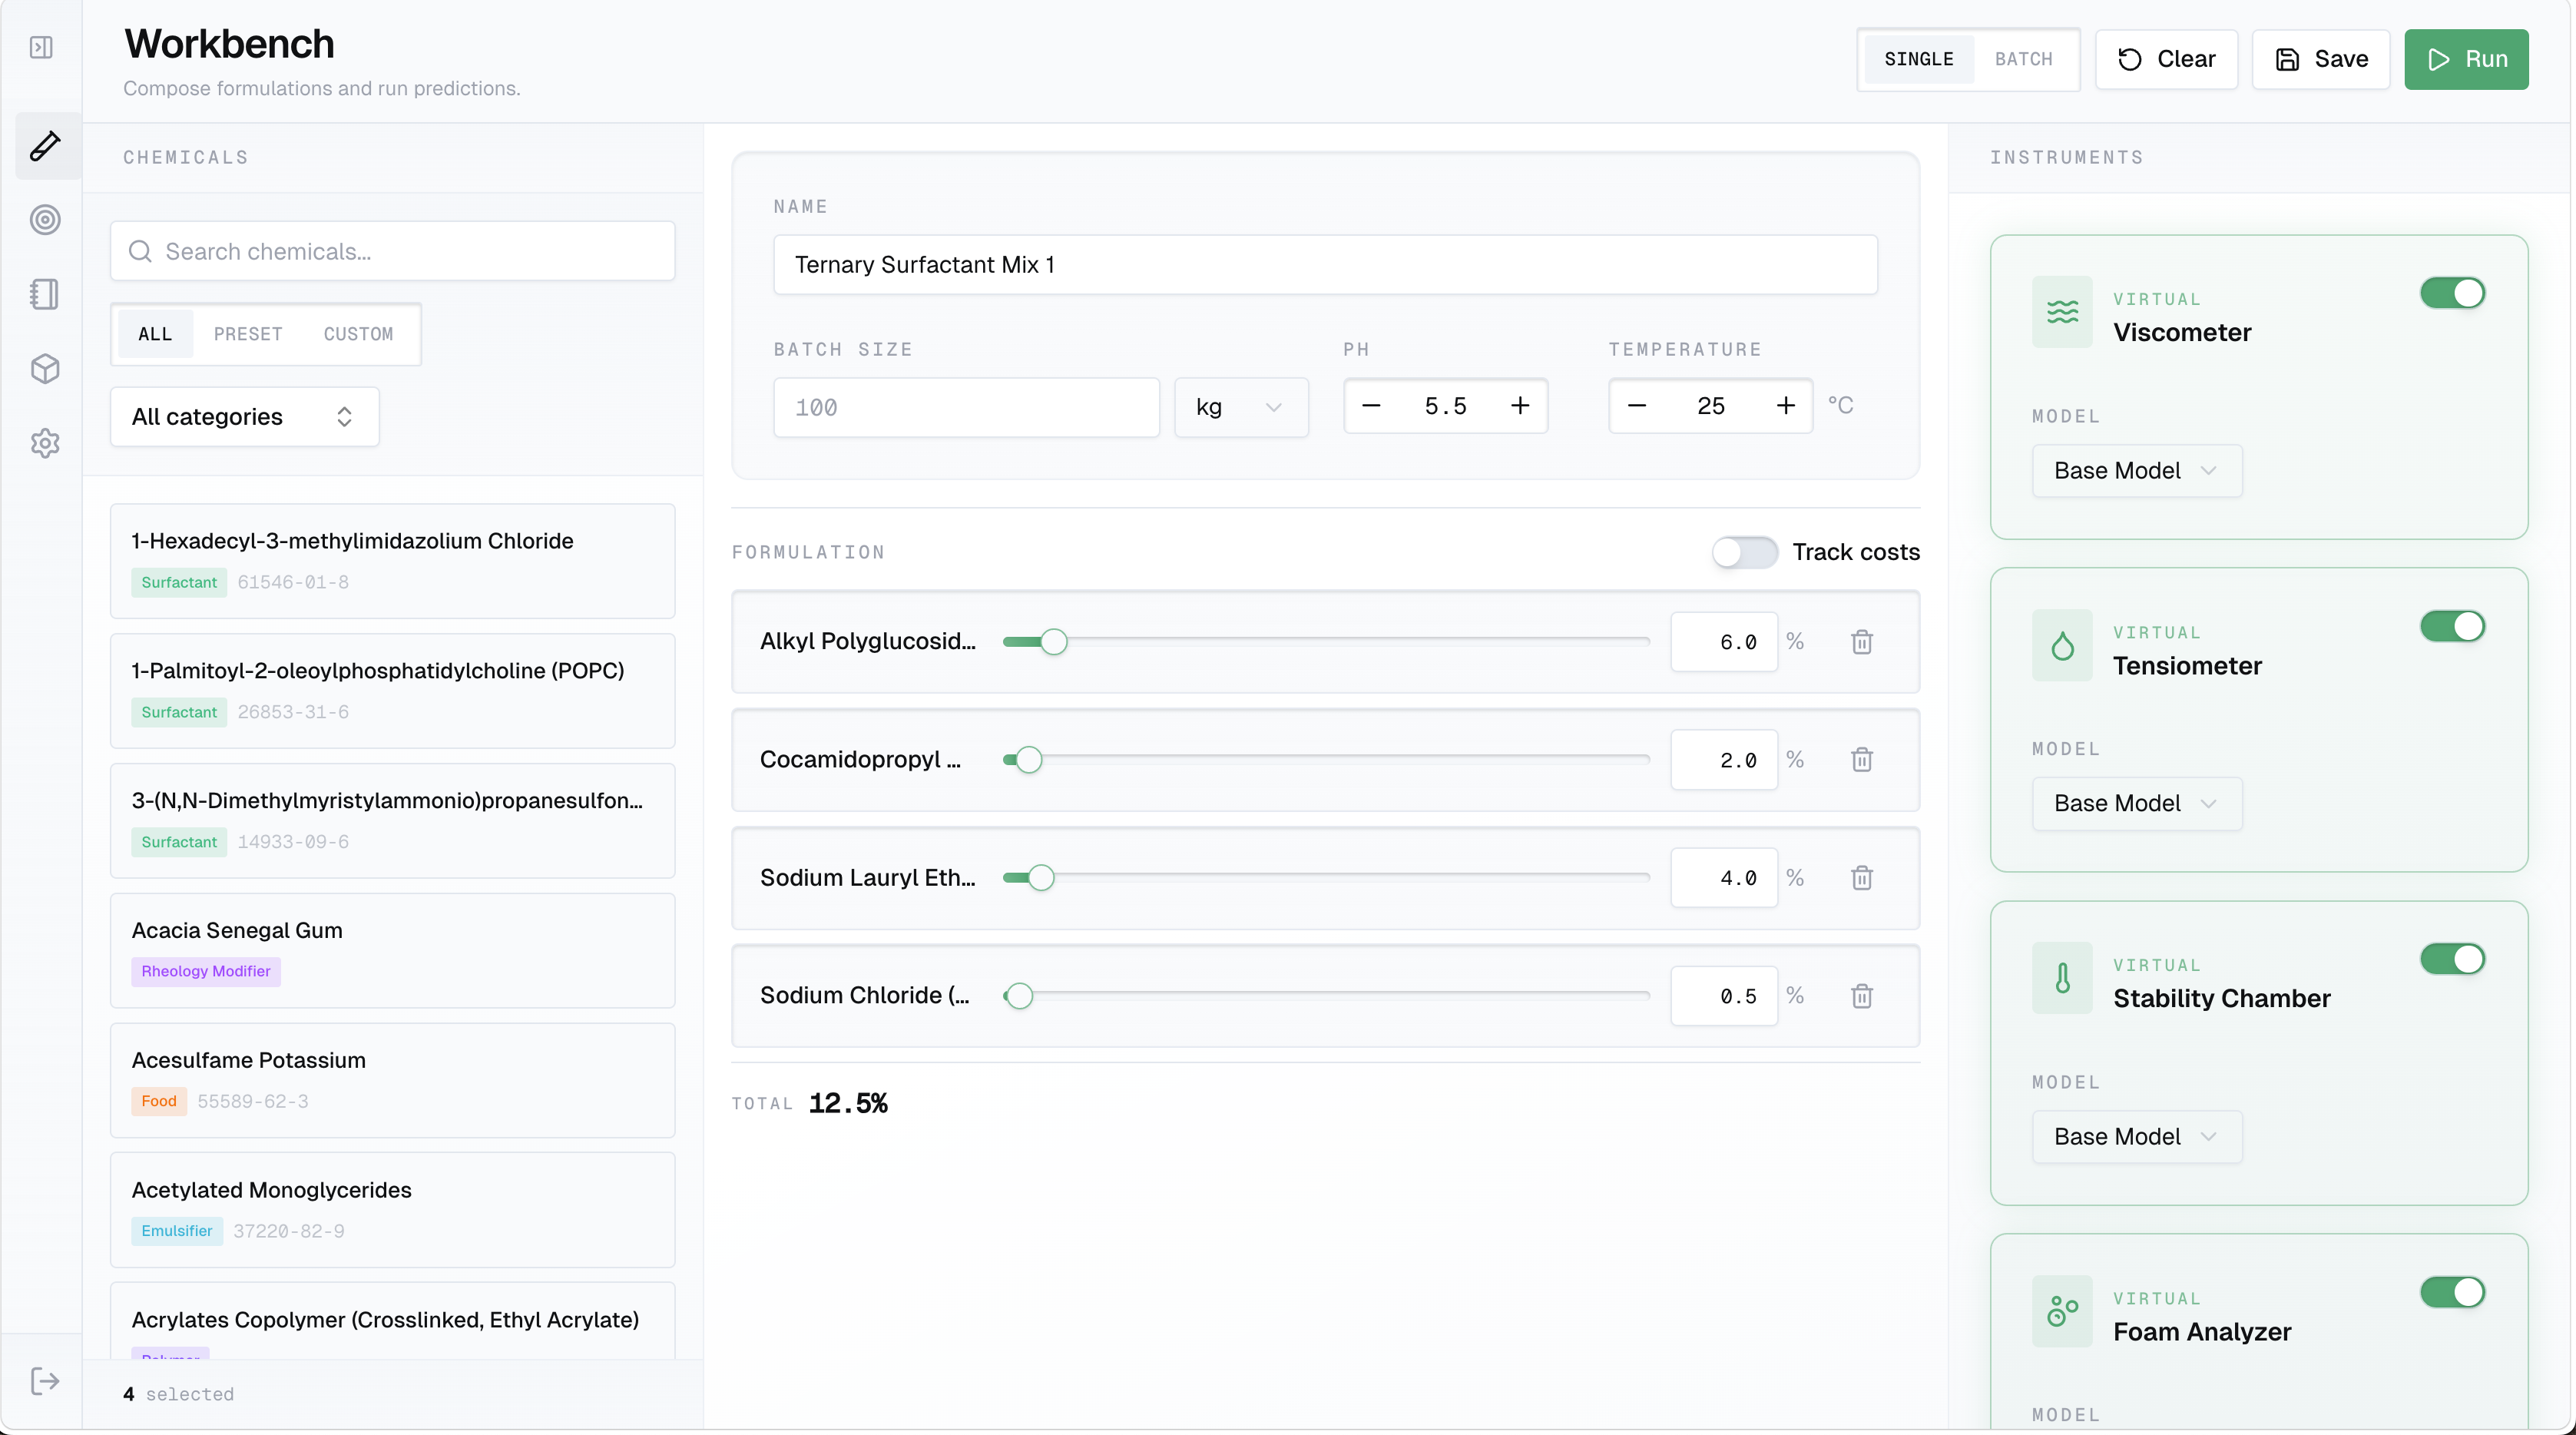Increase pH with plus button
The image size is (2576, 1435).
[x=1520, y=406]
